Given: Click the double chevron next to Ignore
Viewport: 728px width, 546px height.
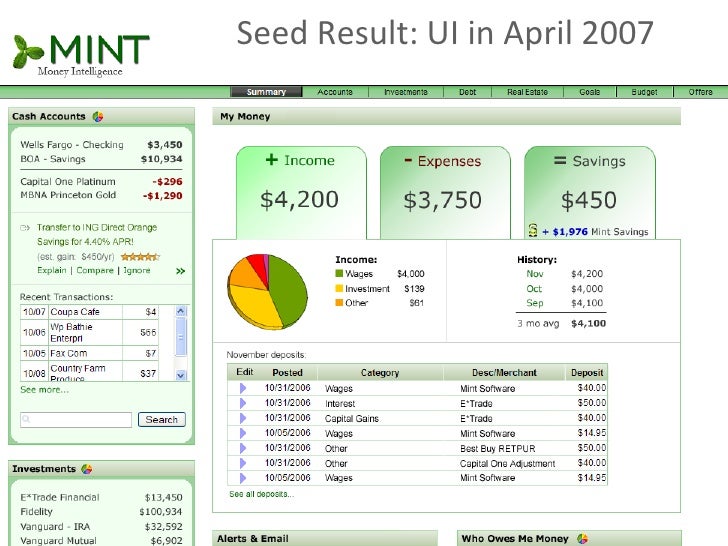Looking at the screenshot, I should coord(181,271).
